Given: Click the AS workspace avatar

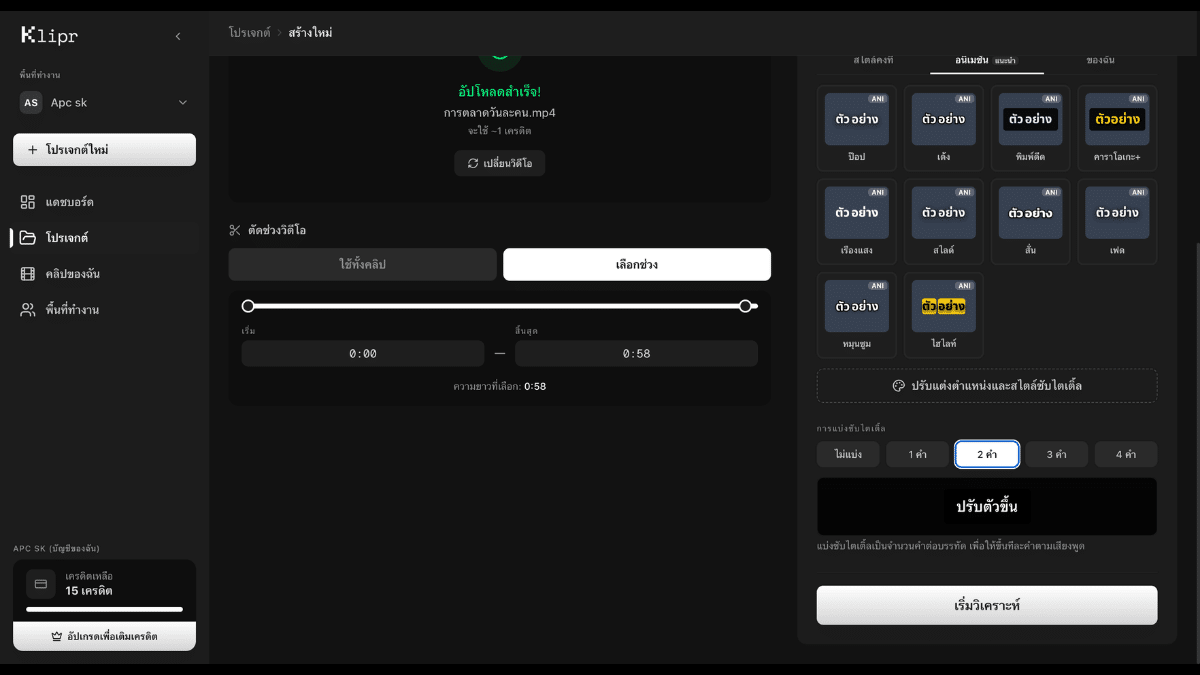Looking at the screenshot, I should [31, 103].
